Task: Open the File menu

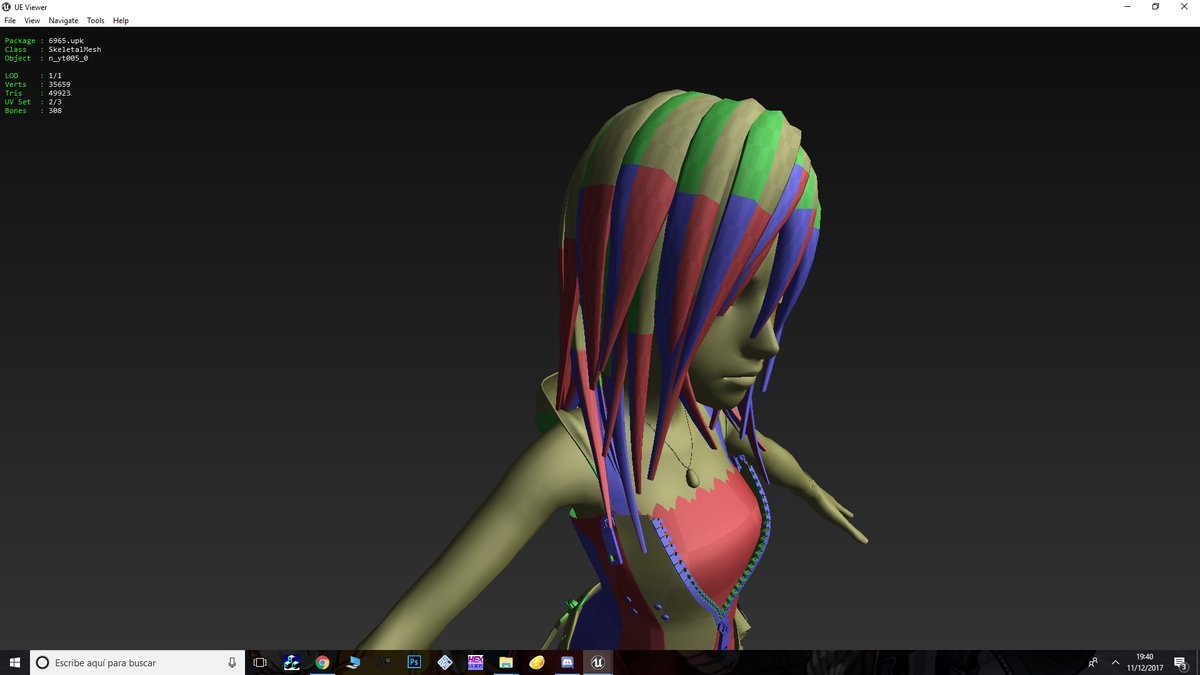Action: [10, 20]
